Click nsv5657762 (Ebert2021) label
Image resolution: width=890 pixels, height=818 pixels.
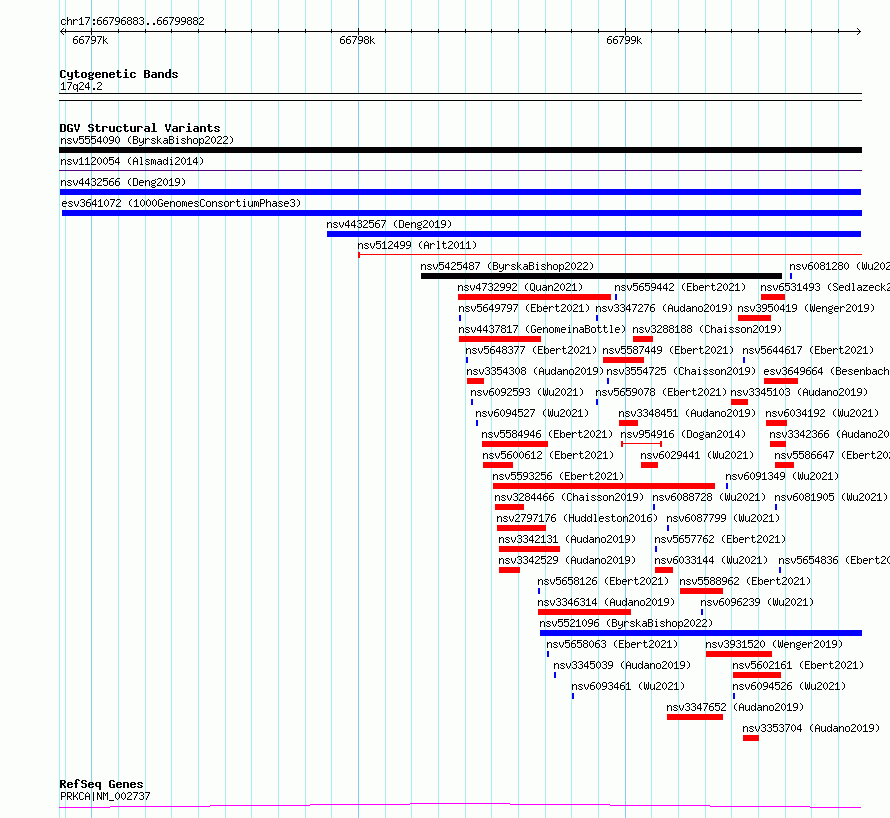click(x=720, y=539)
